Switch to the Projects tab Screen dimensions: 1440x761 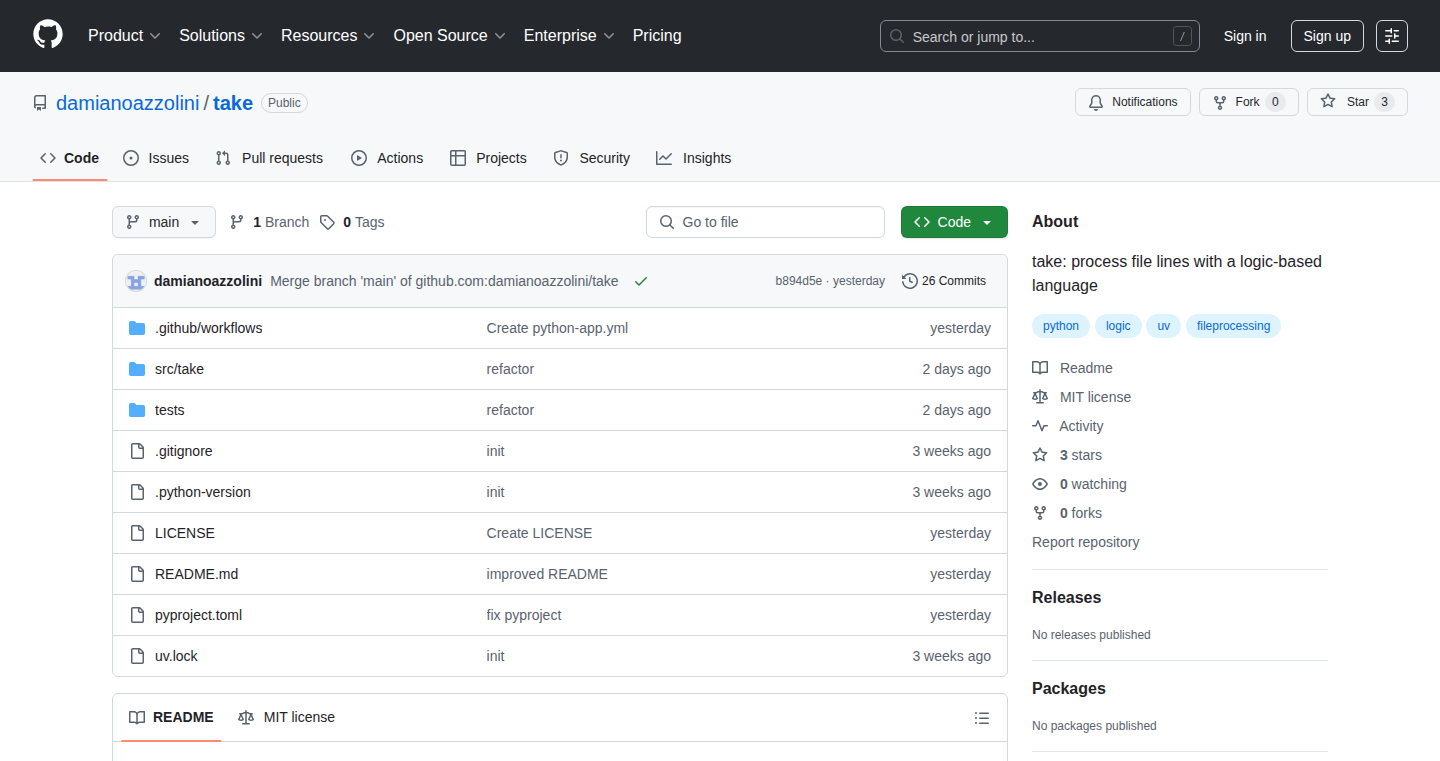click(488, 158)
